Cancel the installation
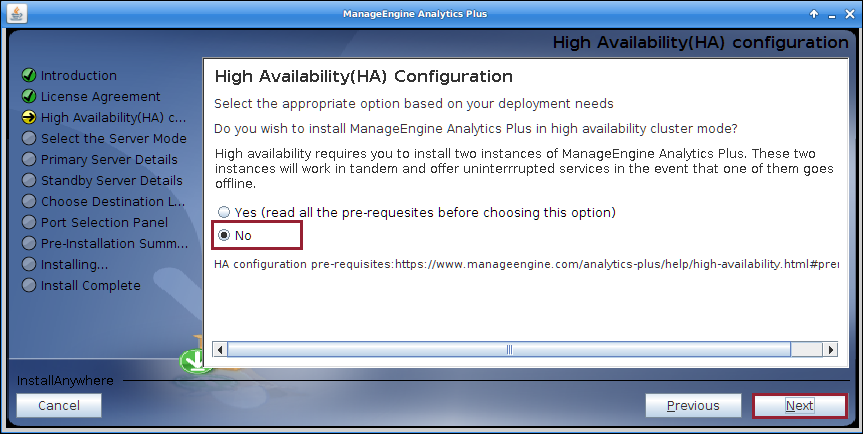The height and width of the screenshot is (434, 863). [x=59, y=405]
